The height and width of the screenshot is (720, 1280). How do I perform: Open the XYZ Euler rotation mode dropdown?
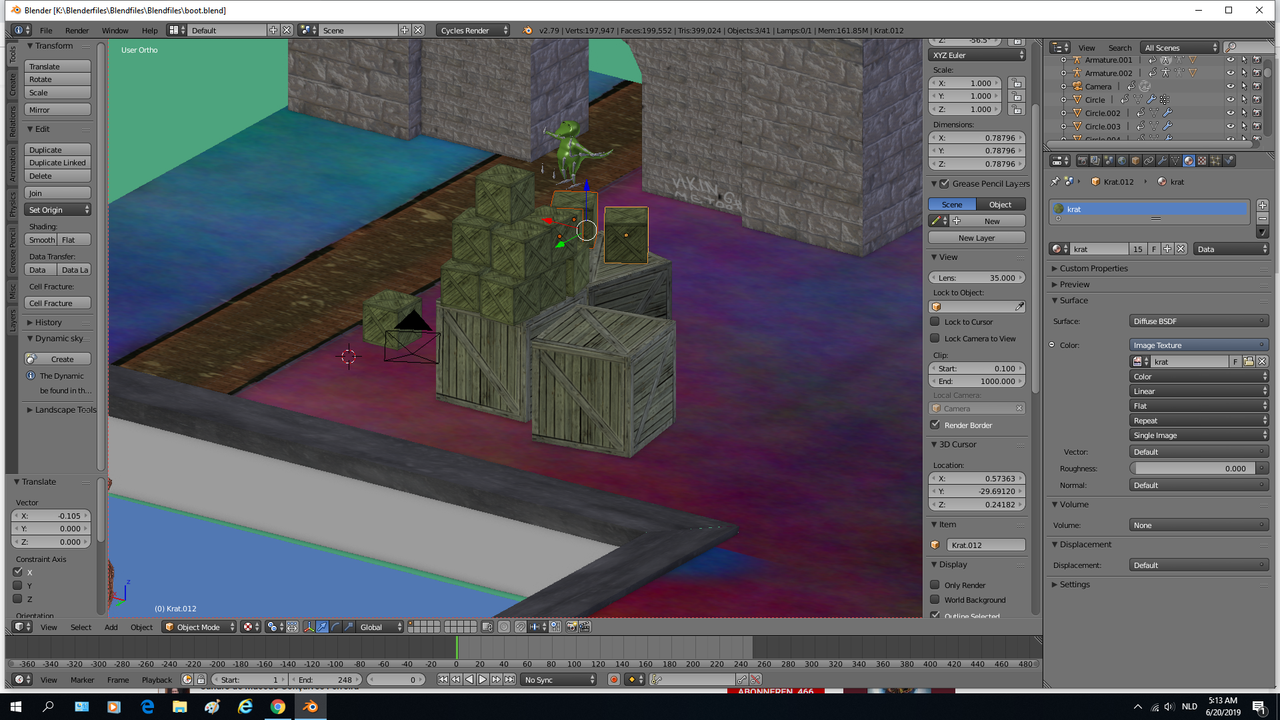(977, 55)
